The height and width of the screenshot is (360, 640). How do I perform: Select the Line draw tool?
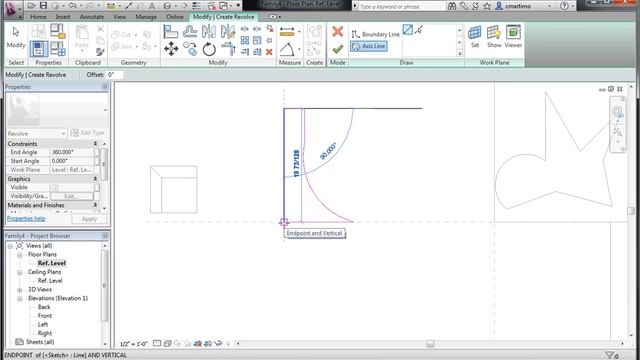coord(408,30)
